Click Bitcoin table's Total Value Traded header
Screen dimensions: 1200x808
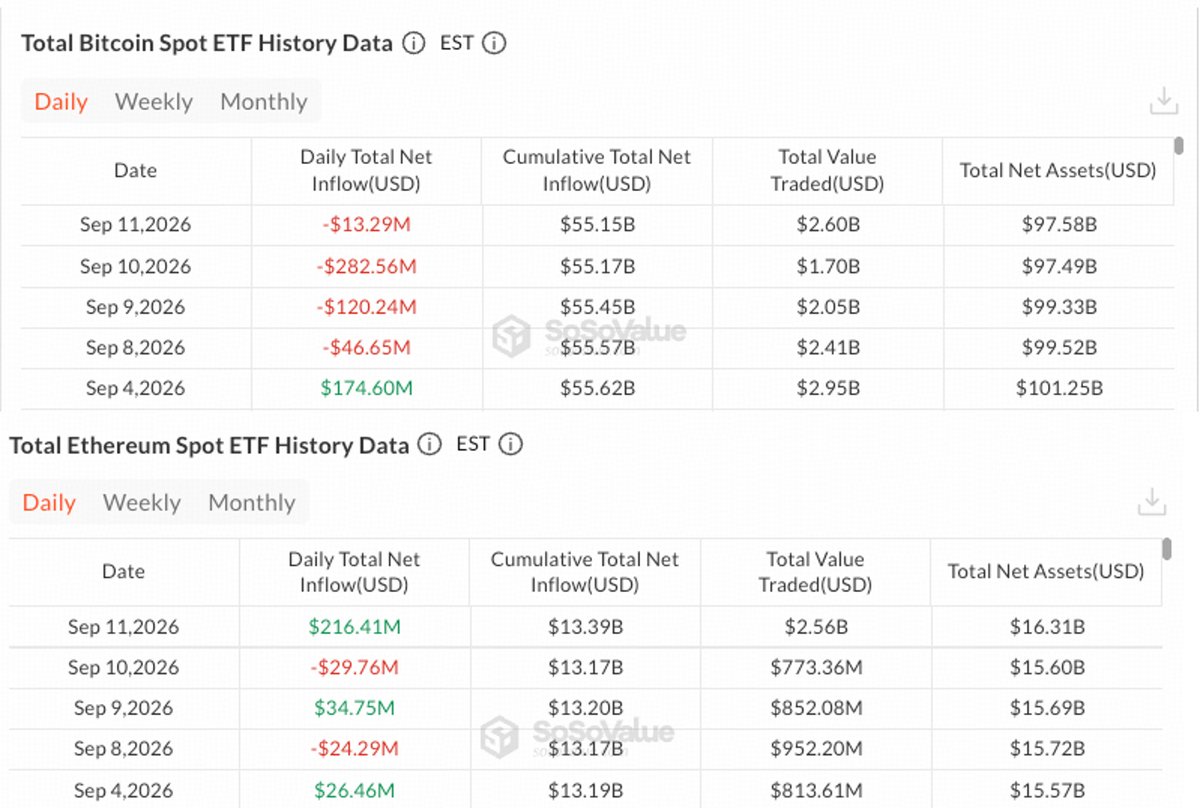(827, 171)
